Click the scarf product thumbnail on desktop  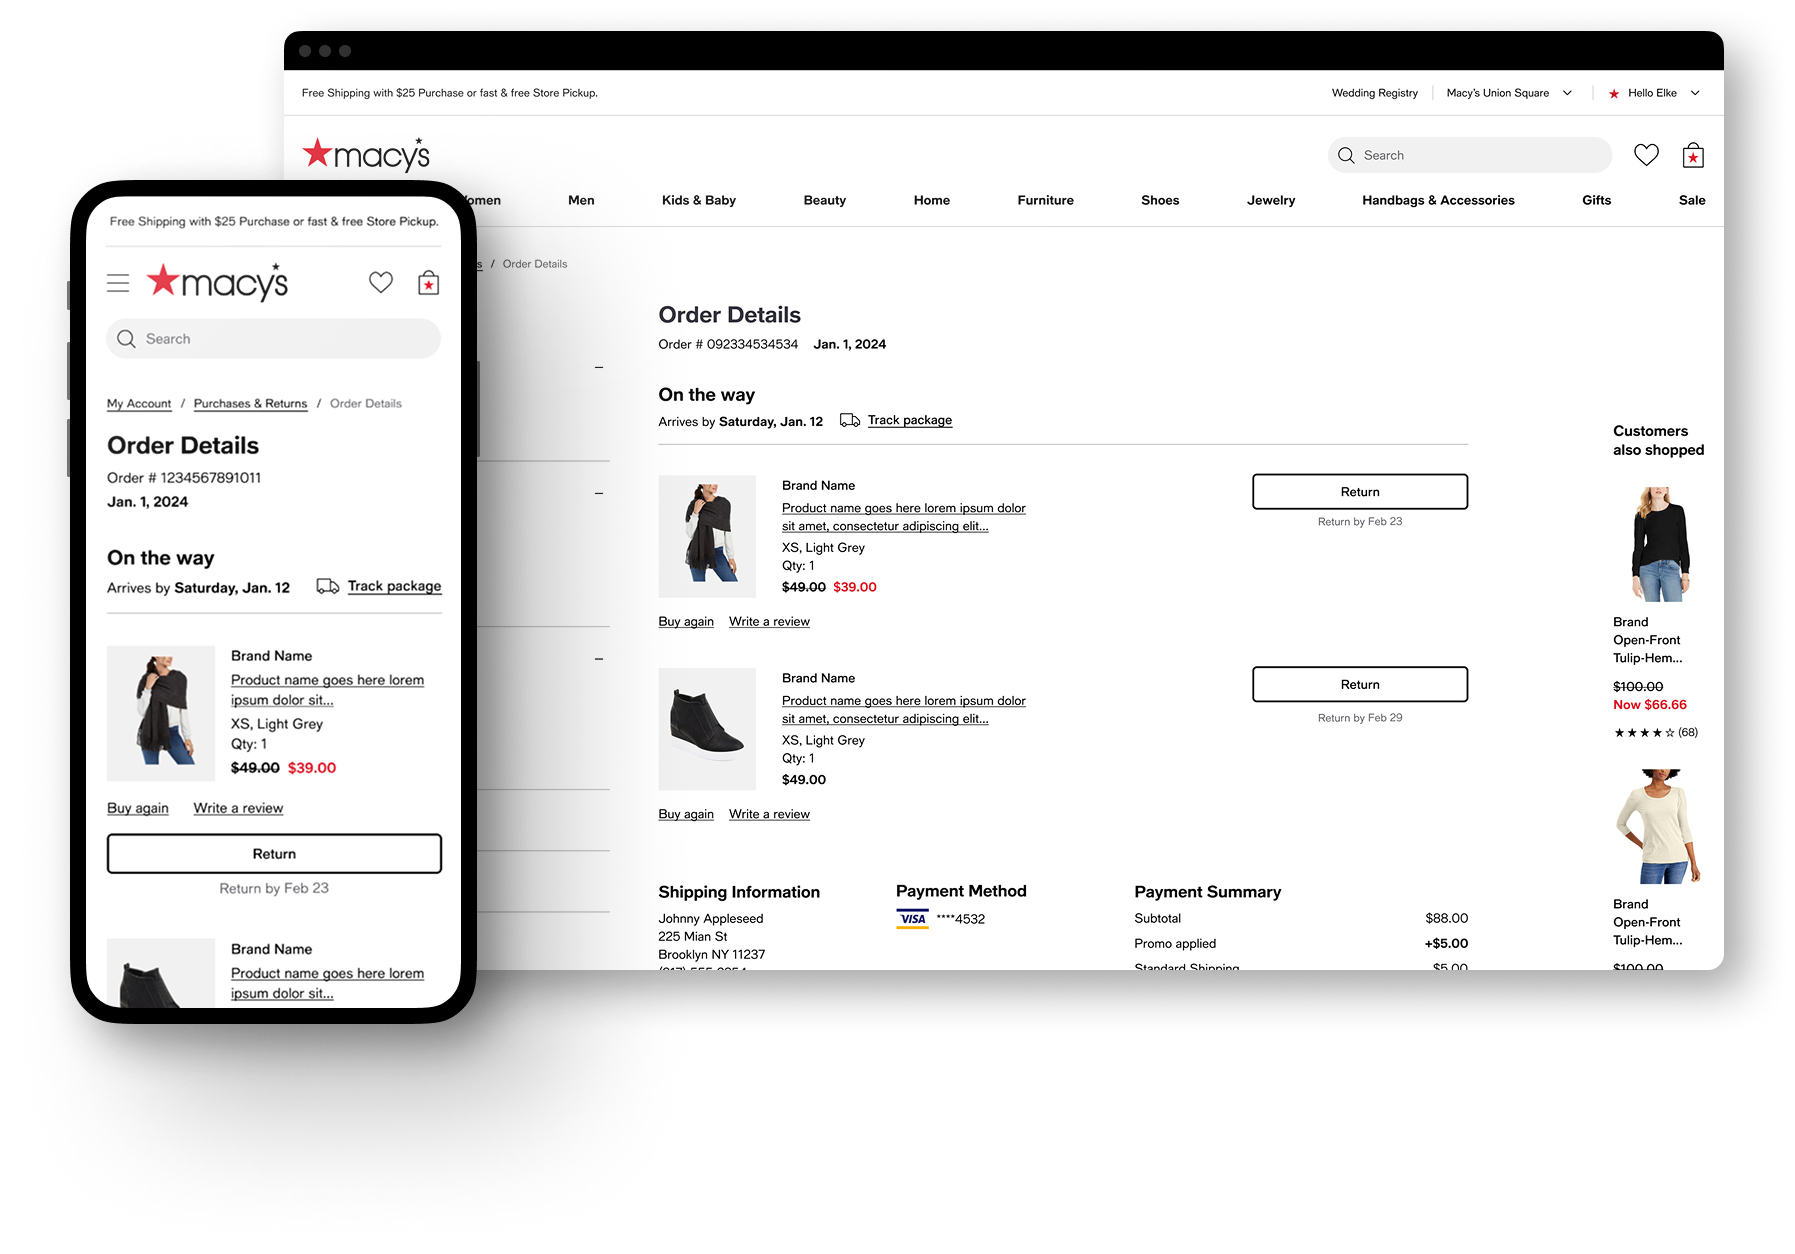[707, 536]
